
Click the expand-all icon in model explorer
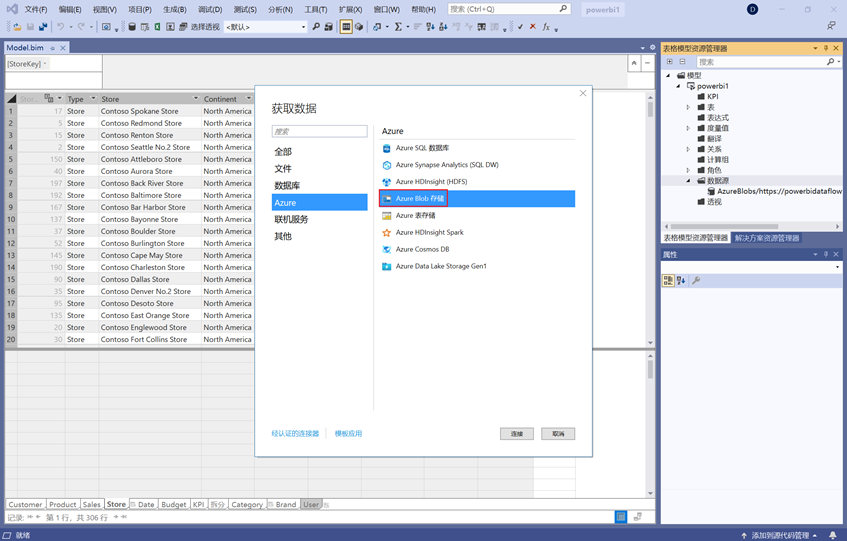[670, 62]
